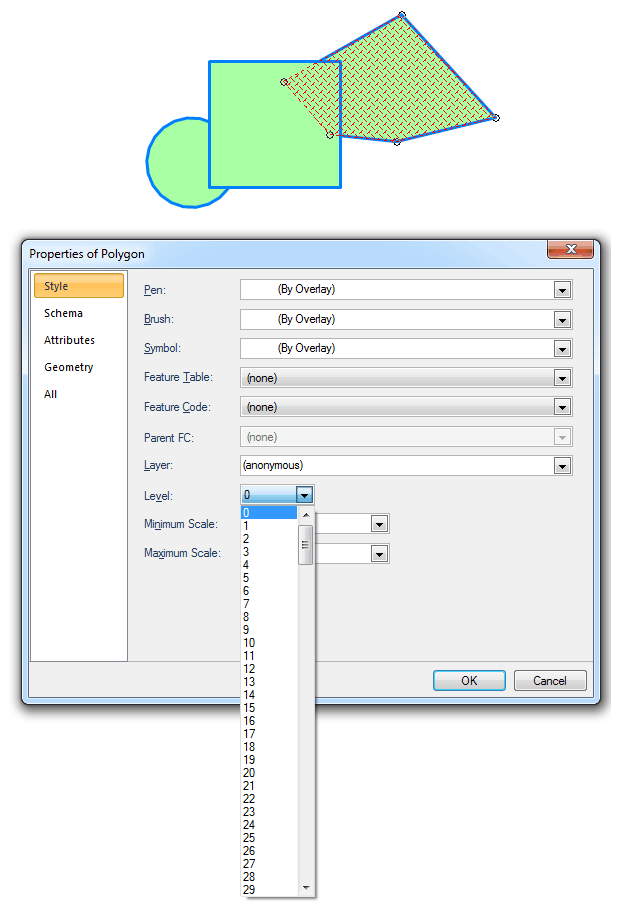Choose level 26 from the list

(x=269, y=851)
